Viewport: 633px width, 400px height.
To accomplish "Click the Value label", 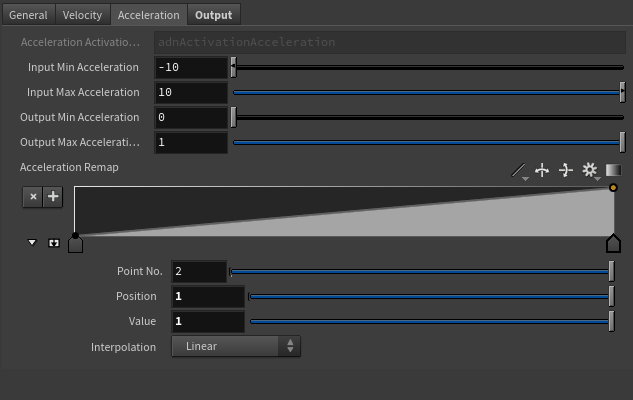I will tap(142, 321).
